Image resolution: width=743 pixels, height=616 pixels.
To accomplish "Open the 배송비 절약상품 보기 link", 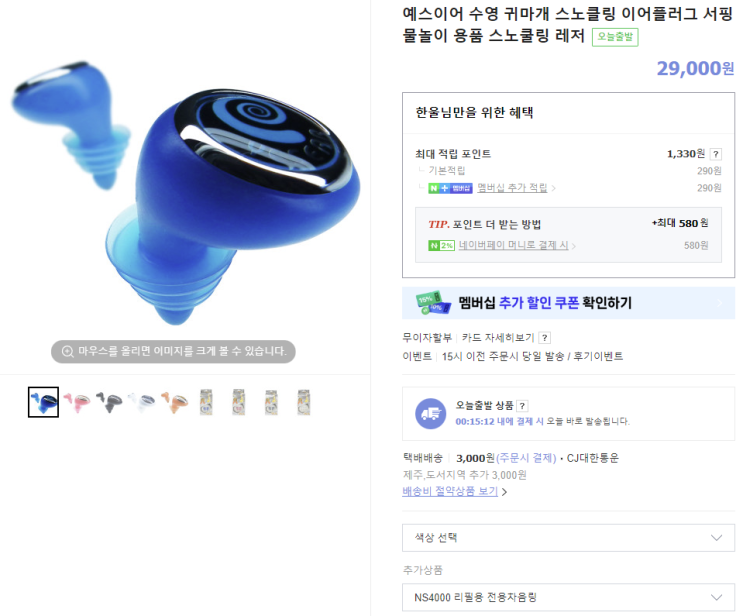I will coord(450,492).
